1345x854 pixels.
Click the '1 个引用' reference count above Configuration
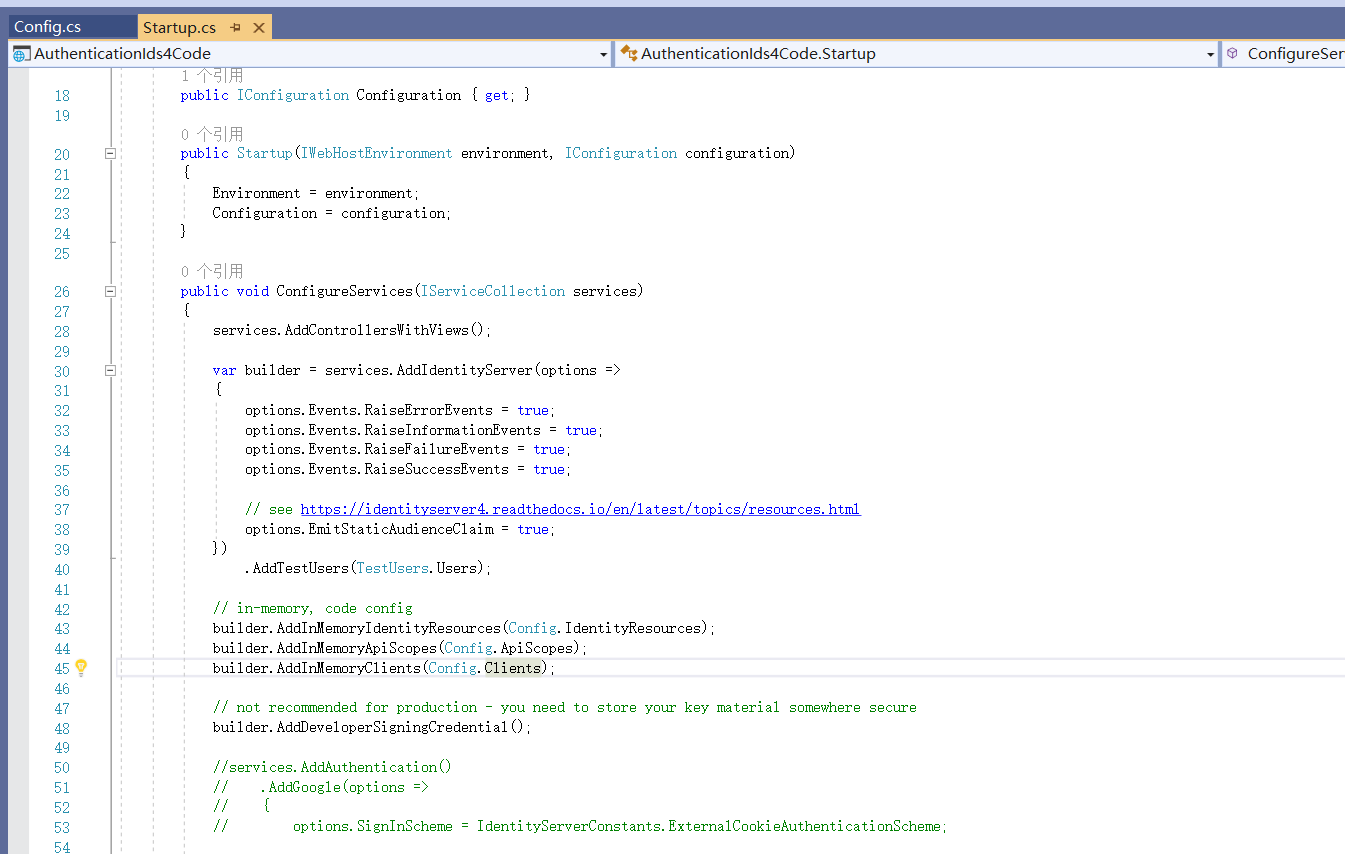pyautogui.click(x=212, y=76)
